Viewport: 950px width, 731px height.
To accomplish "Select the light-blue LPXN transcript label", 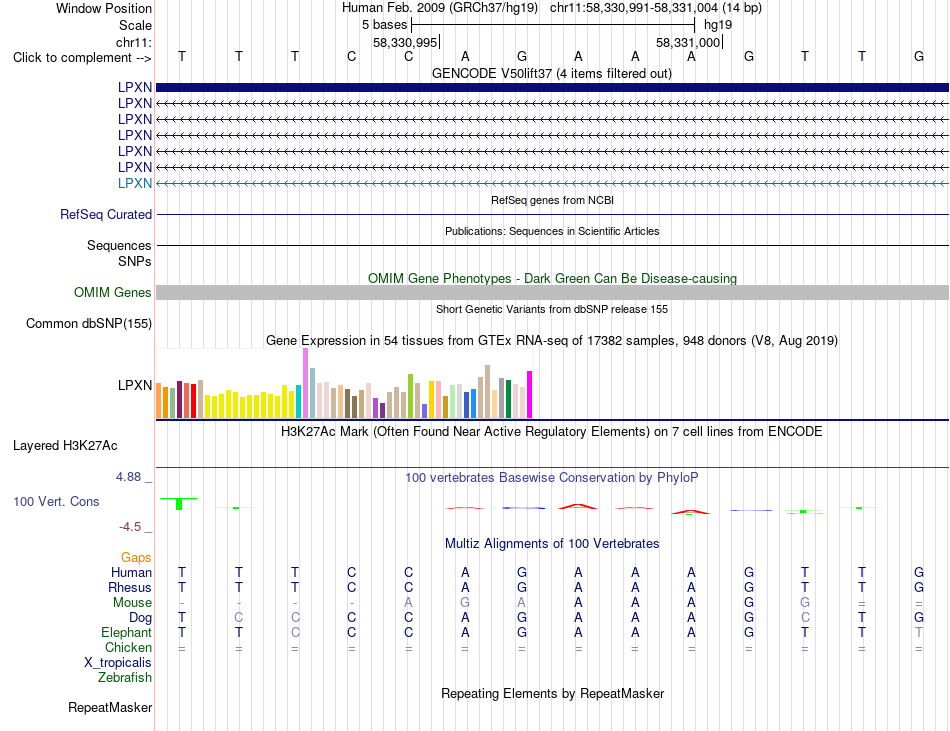I will click(135, 184).
